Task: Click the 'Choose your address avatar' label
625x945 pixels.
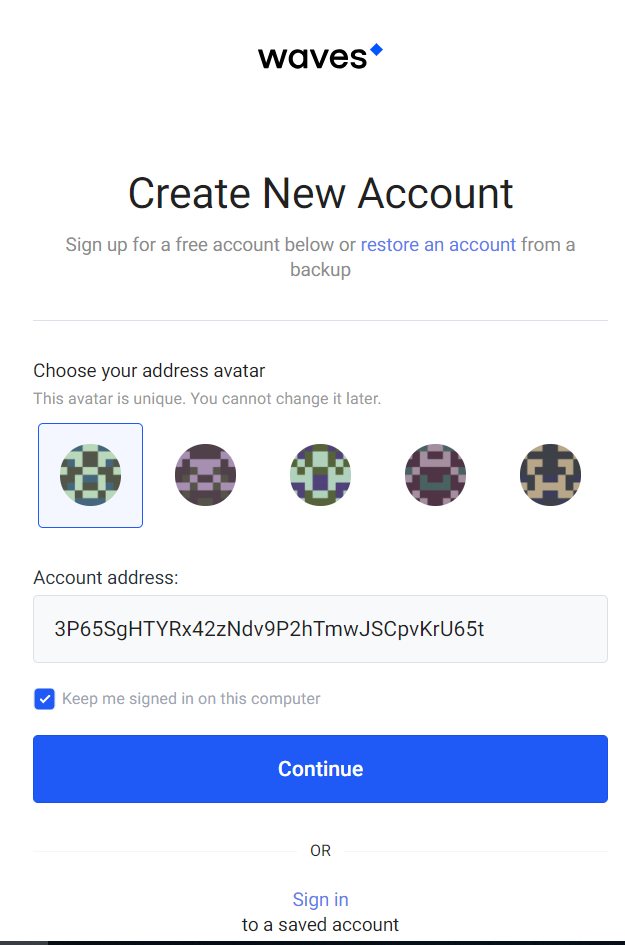Action: point(149,371)
